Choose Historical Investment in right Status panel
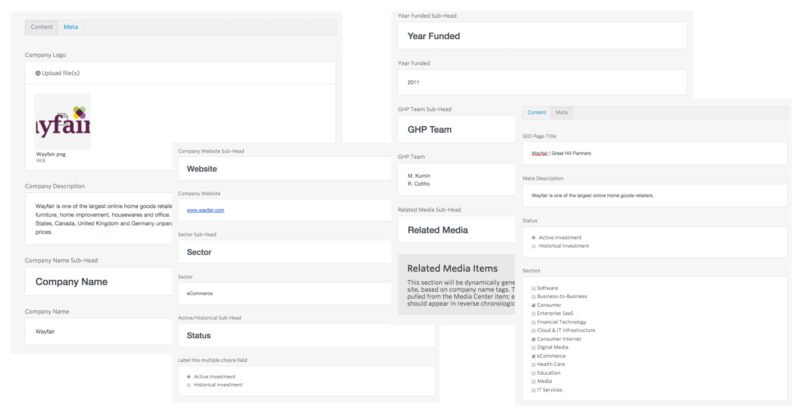 point(534,246)
